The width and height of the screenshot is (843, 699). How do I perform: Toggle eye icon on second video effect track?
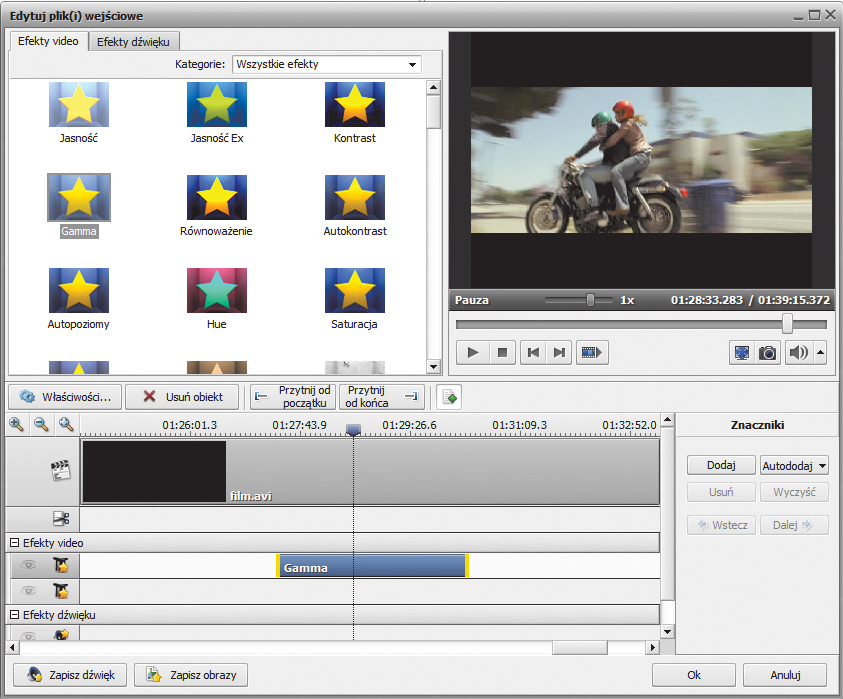coord(29,591)
